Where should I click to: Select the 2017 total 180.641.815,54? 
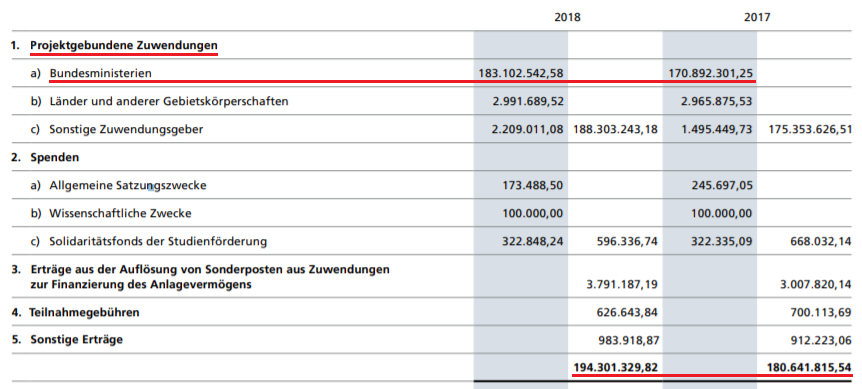809,367
